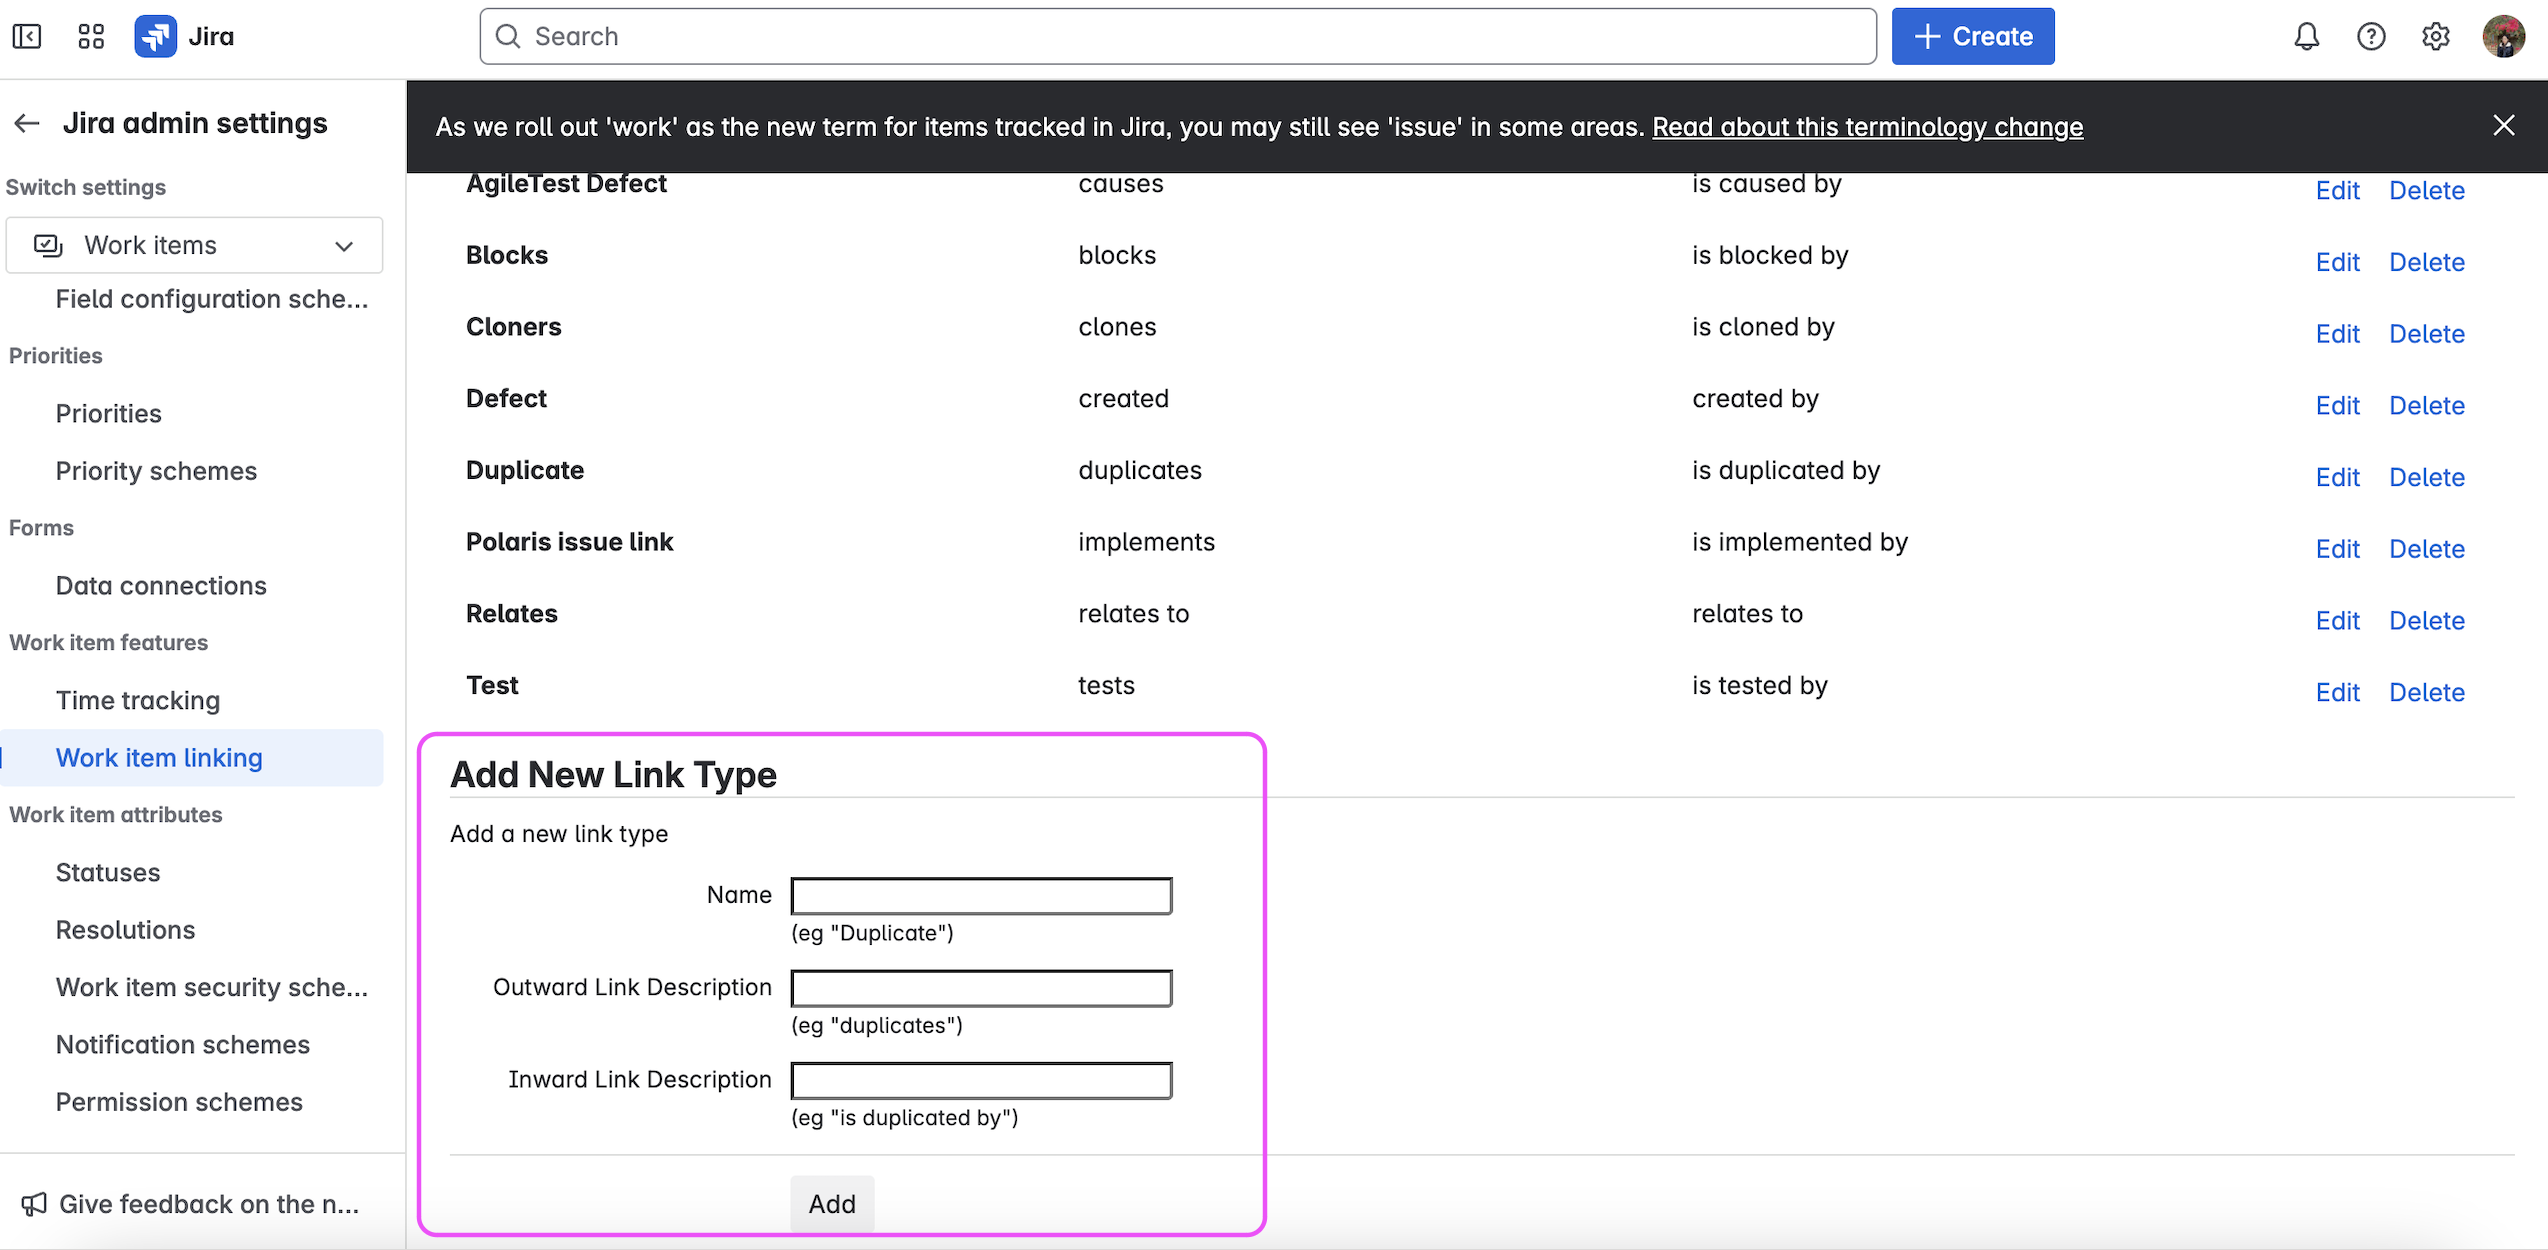Focus the Name input field

(981, 896)
